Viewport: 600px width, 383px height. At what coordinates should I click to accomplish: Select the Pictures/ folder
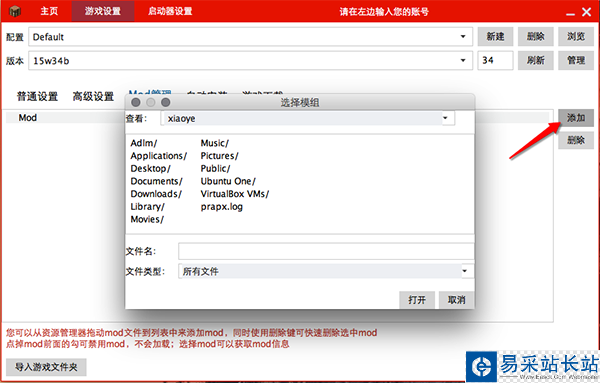pos(219,156)
